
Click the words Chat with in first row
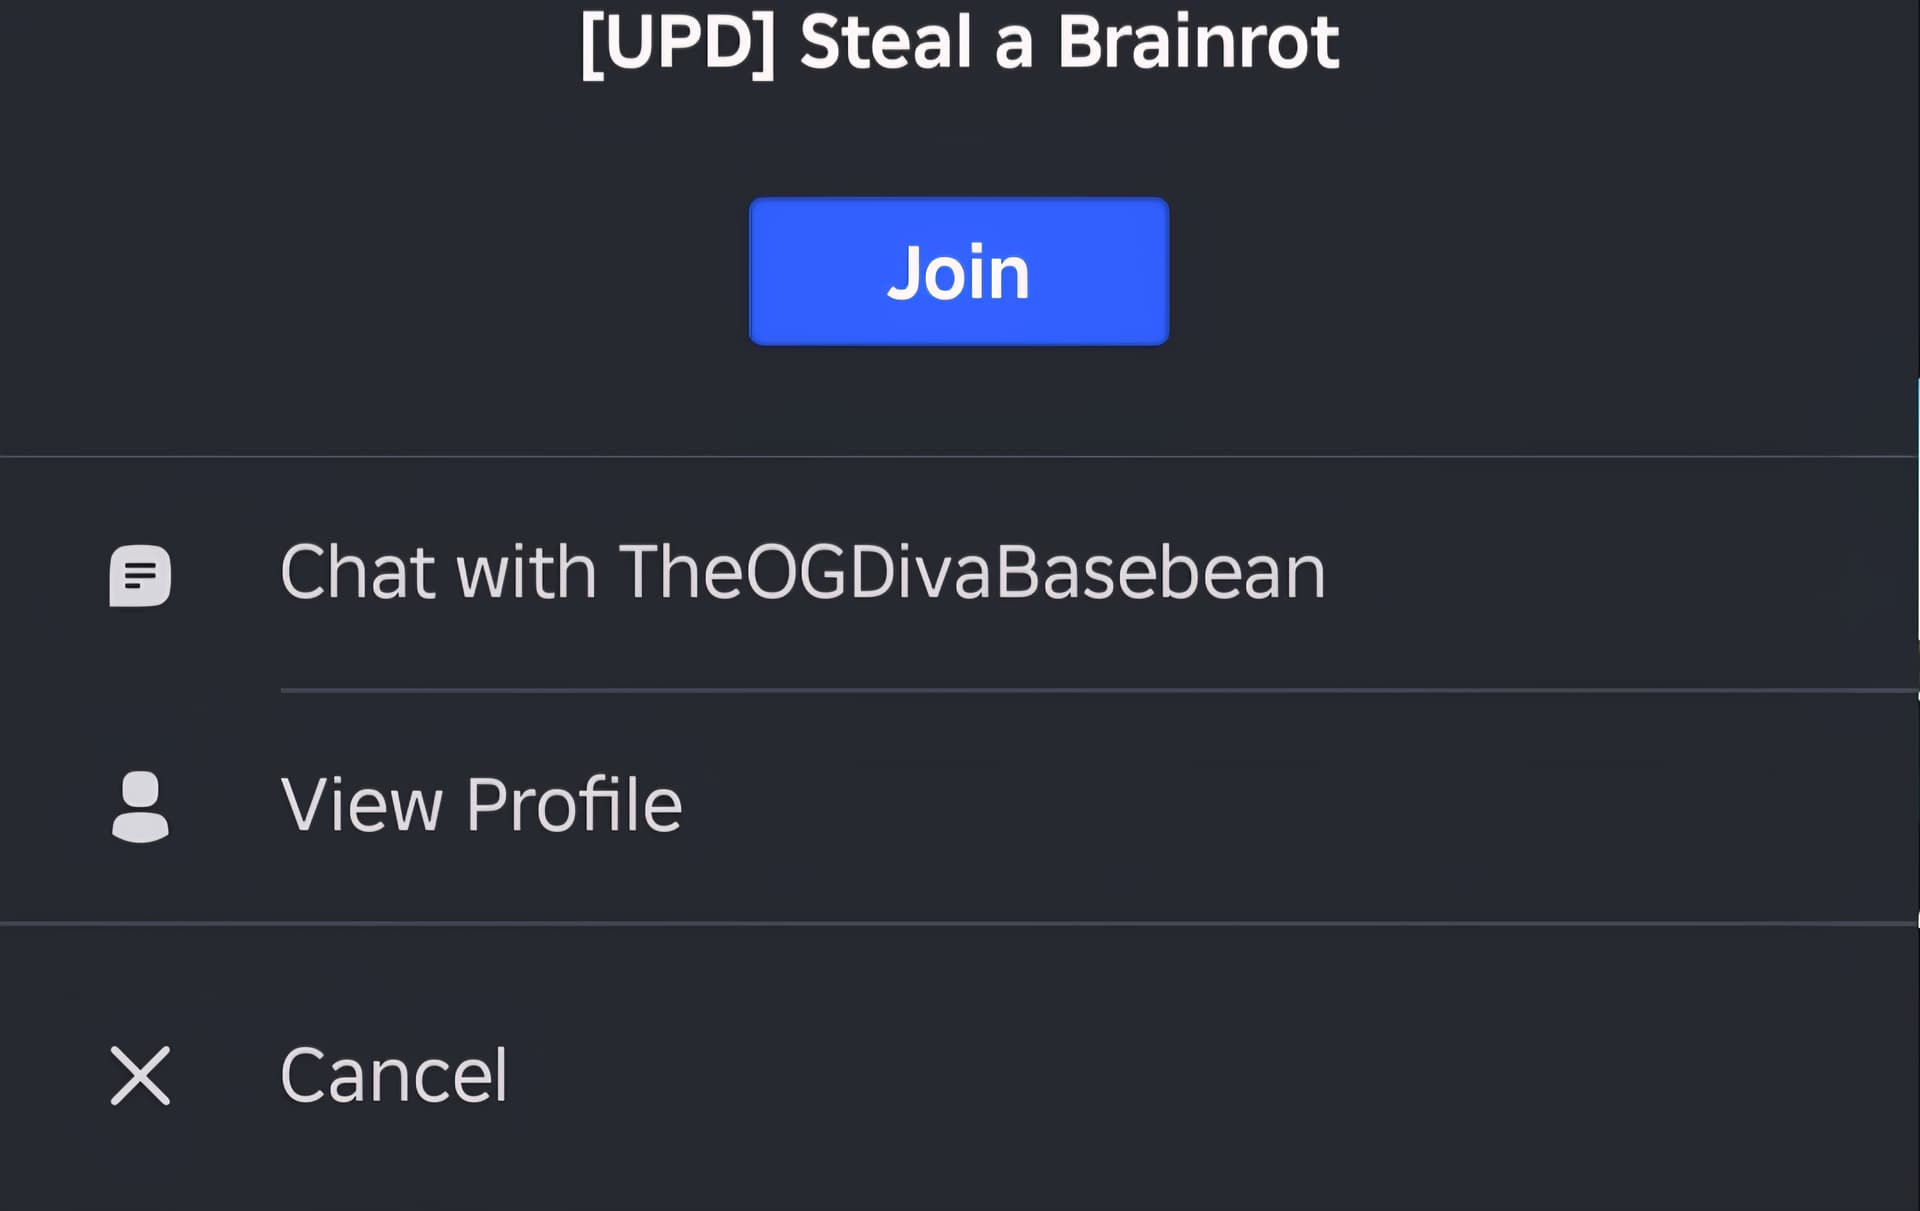pos(438,572)
